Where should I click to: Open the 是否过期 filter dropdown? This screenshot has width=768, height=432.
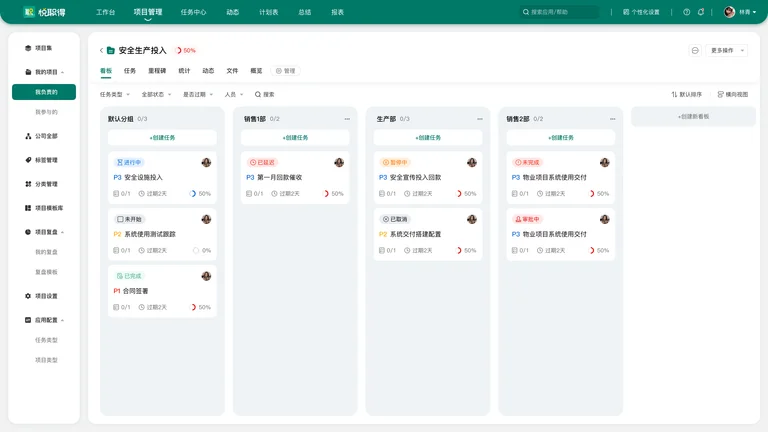point(198,95)
